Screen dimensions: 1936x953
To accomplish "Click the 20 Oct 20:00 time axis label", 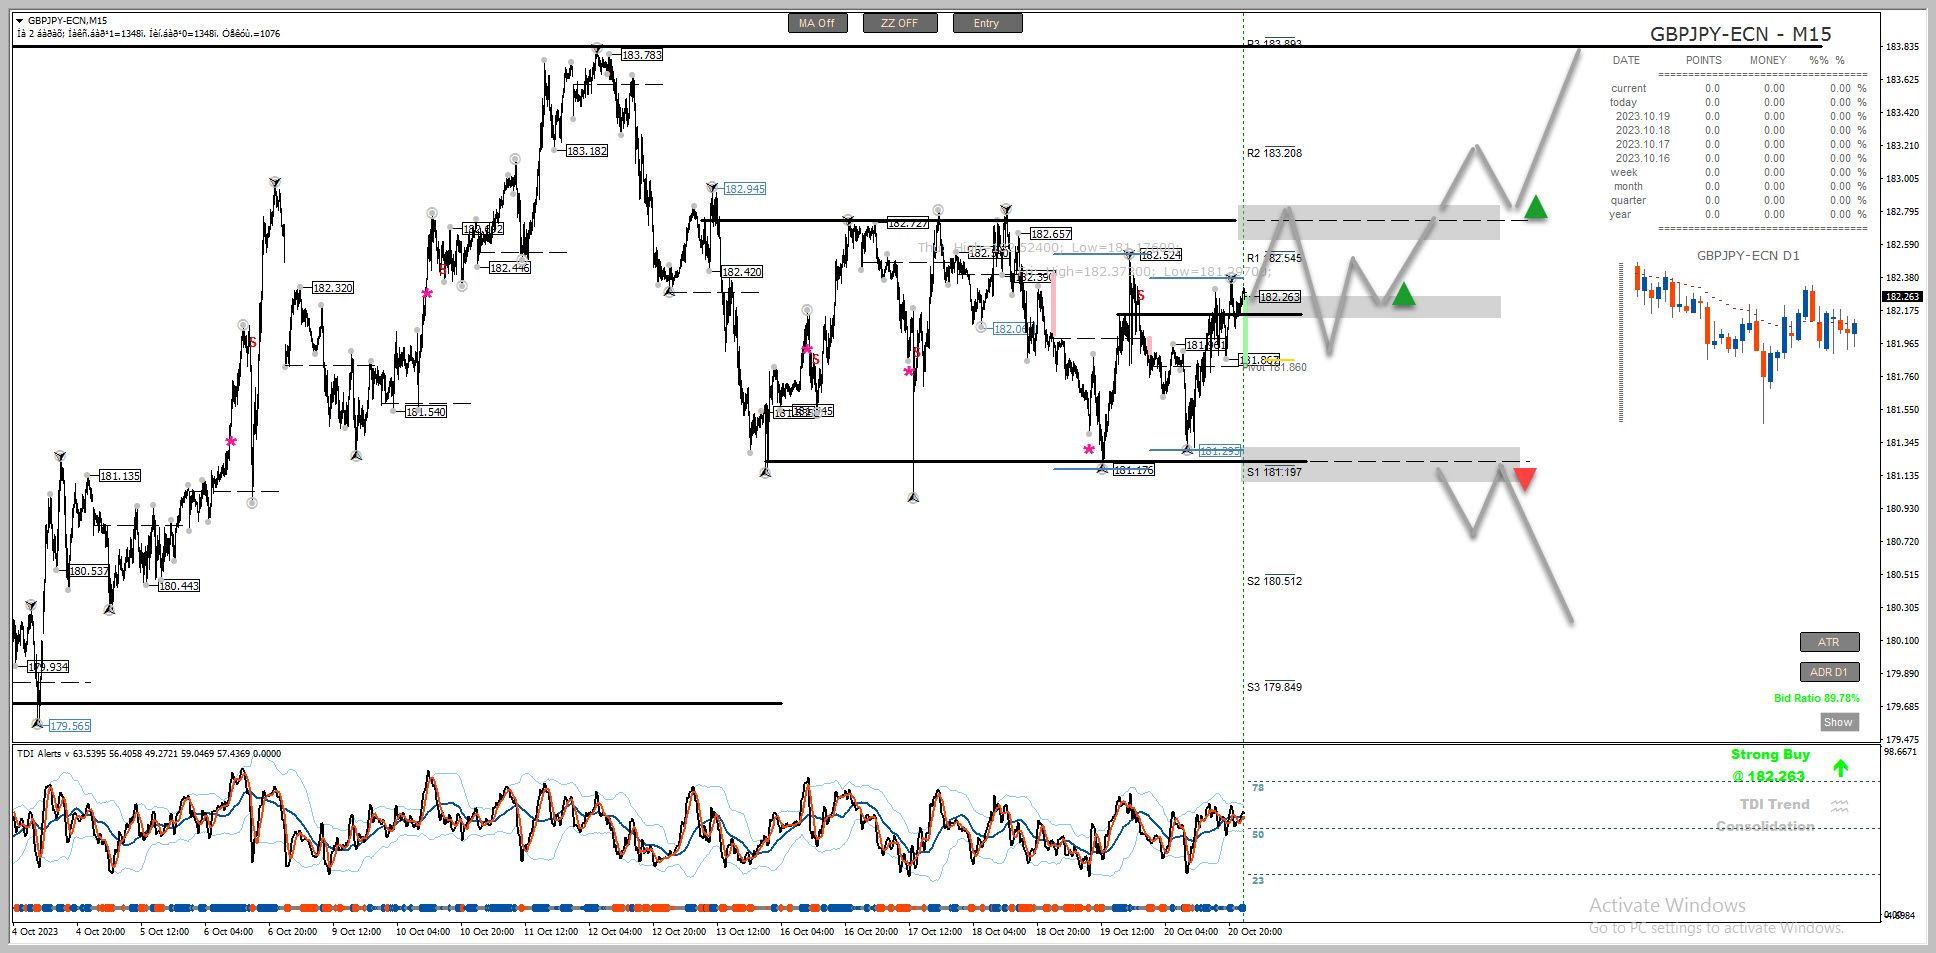I will click(1255, 932).
